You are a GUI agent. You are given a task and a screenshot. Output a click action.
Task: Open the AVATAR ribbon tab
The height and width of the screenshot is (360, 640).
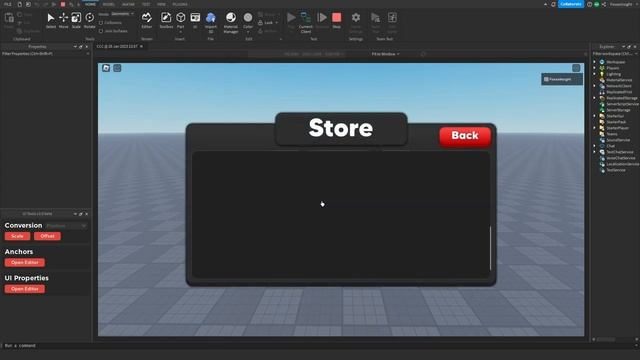coord(128,4)
